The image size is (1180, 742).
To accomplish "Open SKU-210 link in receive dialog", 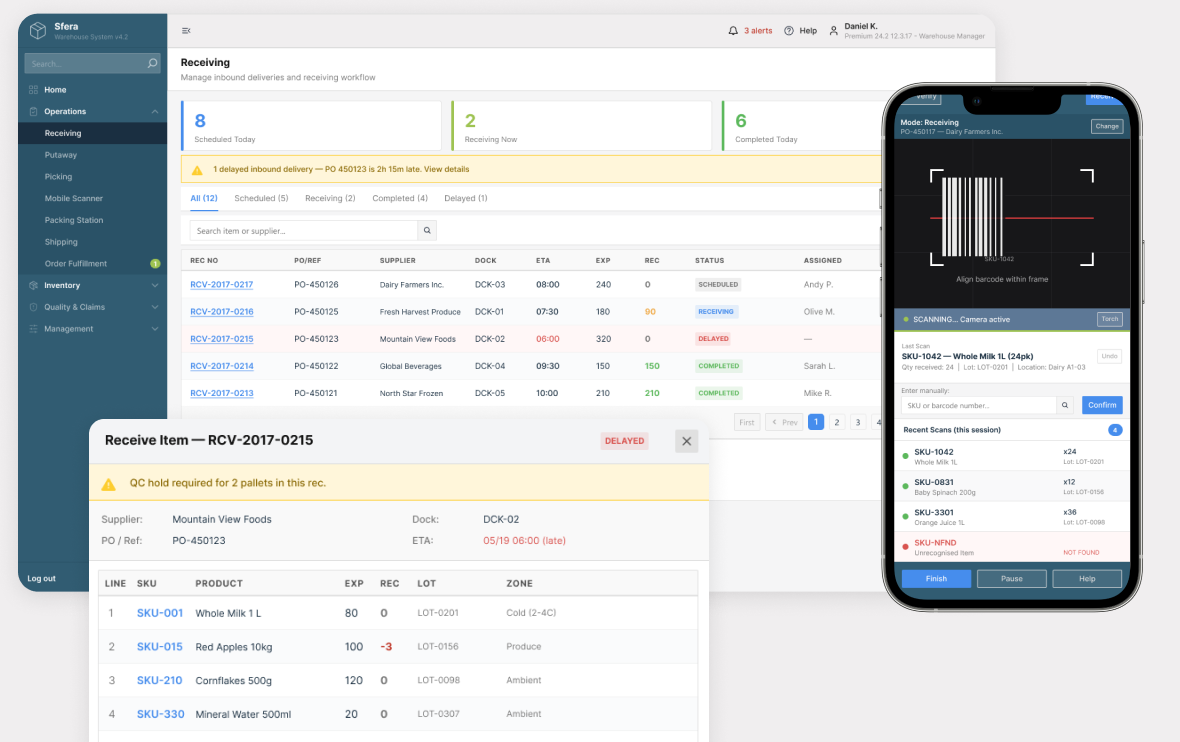I will click(x=160, y=680).
